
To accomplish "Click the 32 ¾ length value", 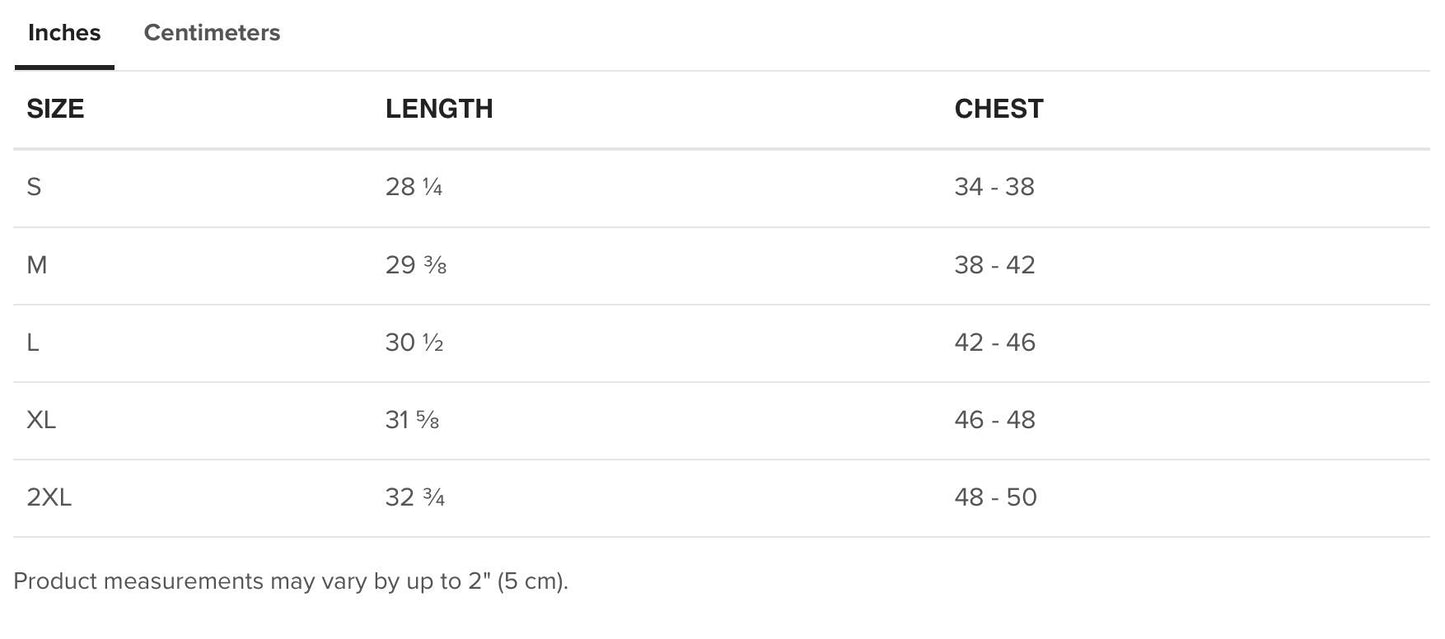I will (414, 497).
